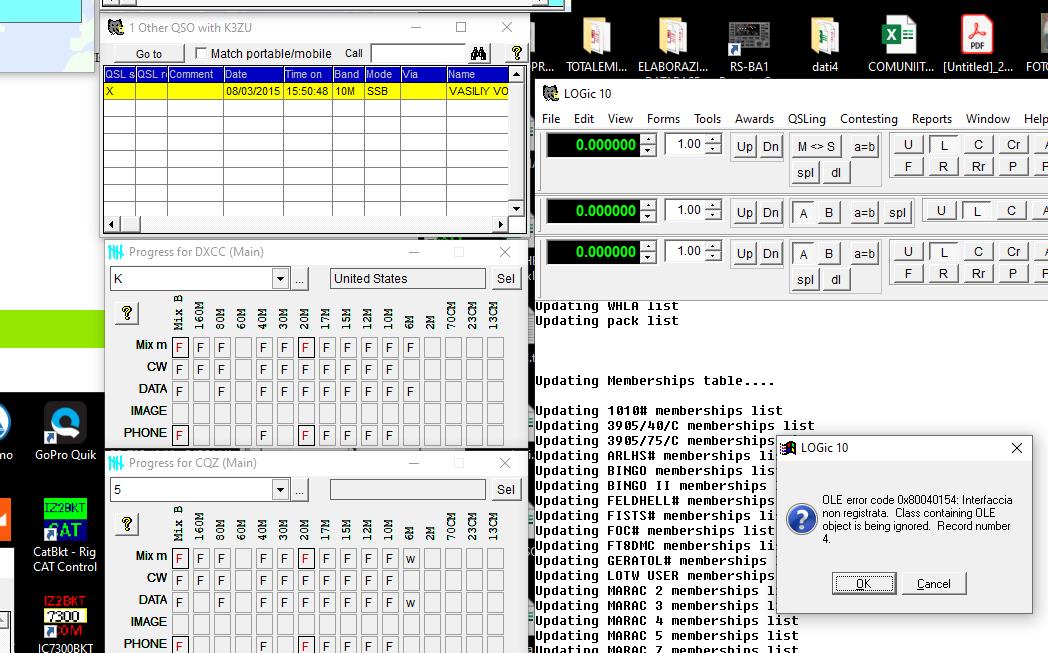Click the Progress for DXCC title bar icon

(x=116, y=252)
